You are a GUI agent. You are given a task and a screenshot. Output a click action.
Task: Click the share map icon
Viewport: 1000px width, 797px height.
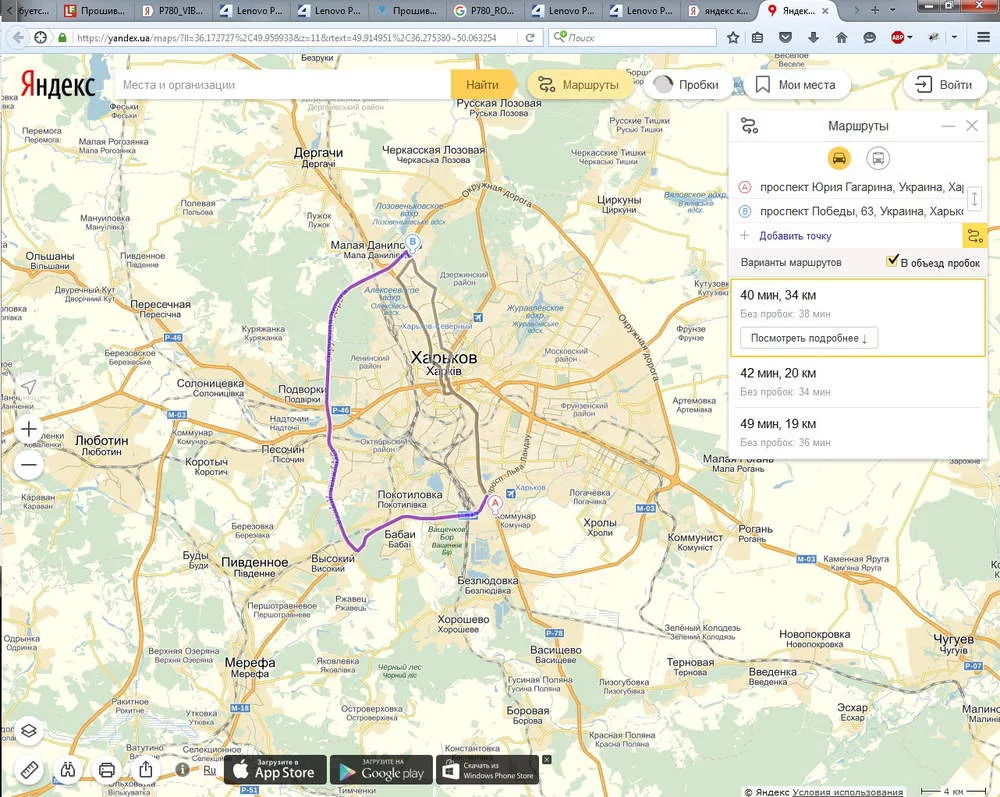[146, 769]
